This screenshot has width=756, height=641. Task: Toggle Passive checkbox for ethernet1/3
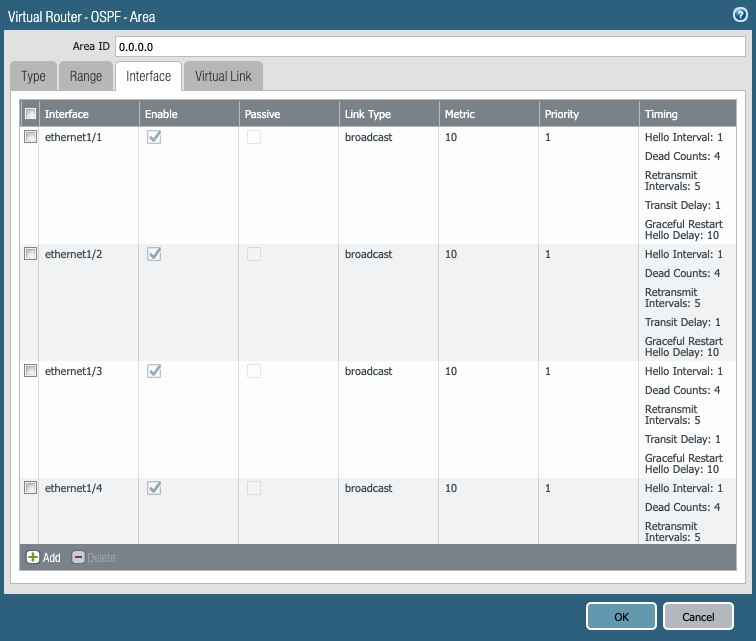254,371
